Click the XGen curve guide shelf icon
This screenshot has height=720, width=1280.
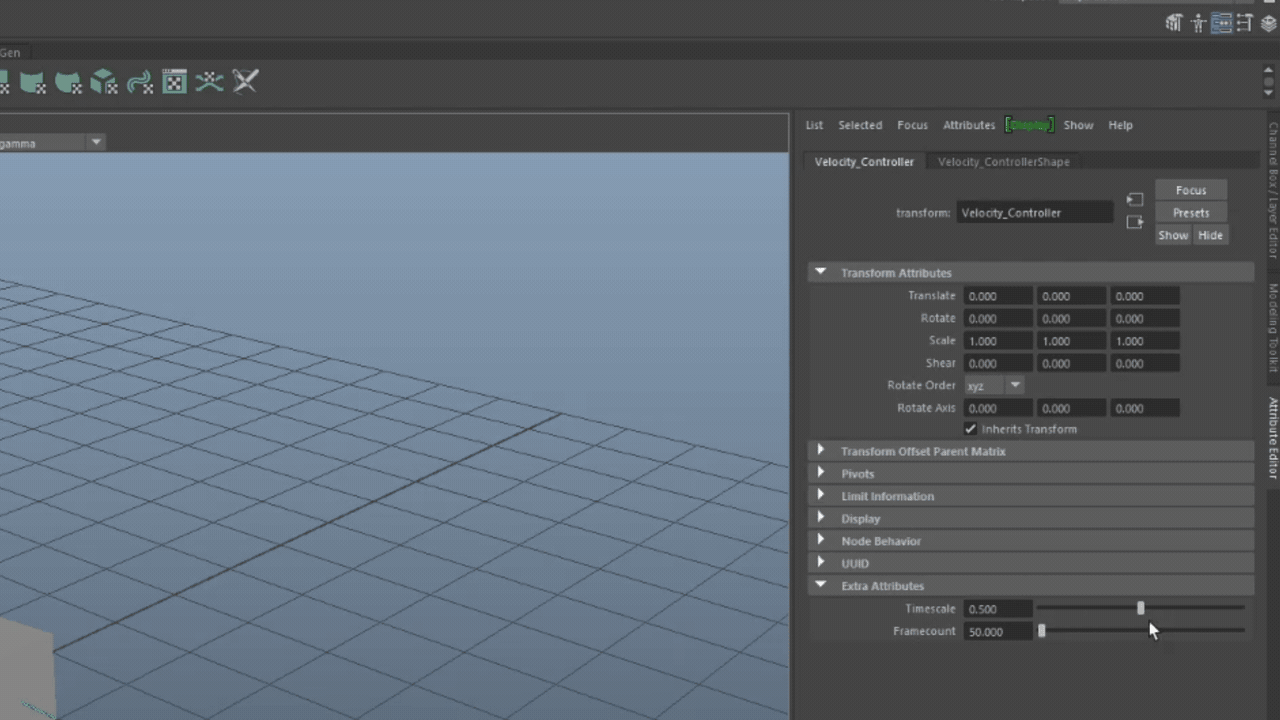(140, 82)
